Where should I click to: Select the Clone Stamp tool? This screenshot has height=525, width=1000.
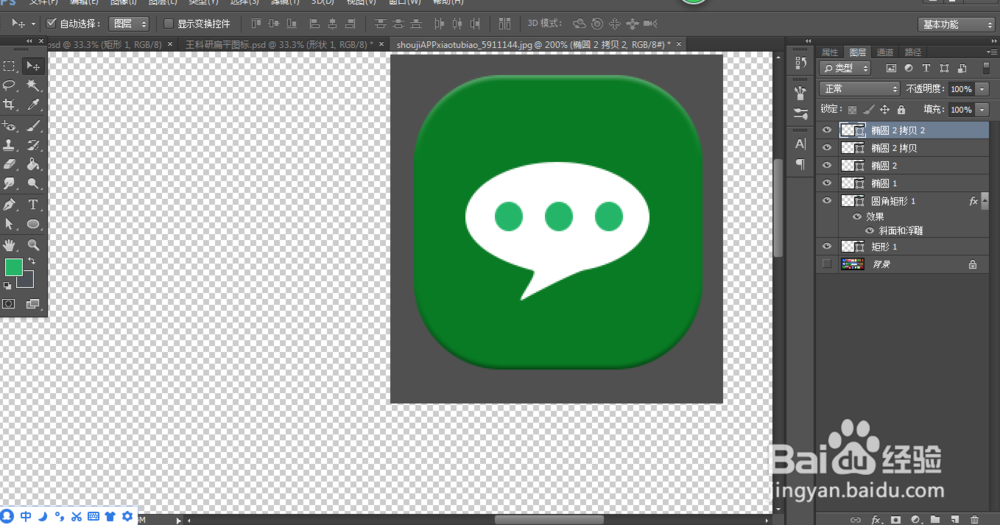10,145
